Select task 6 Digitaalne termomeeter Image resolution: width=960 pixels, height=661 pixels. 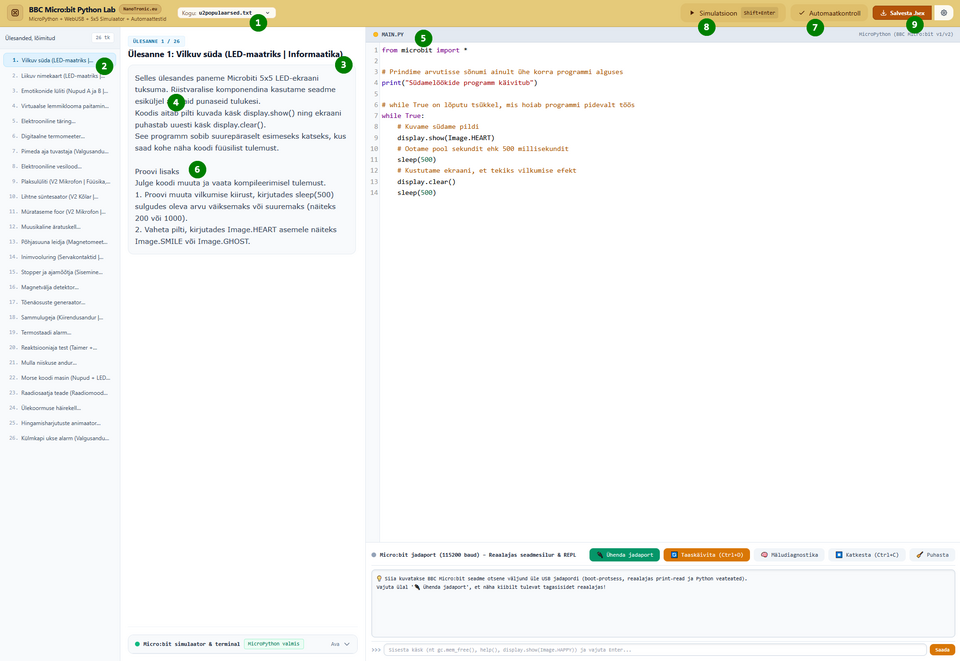point(59,136)
